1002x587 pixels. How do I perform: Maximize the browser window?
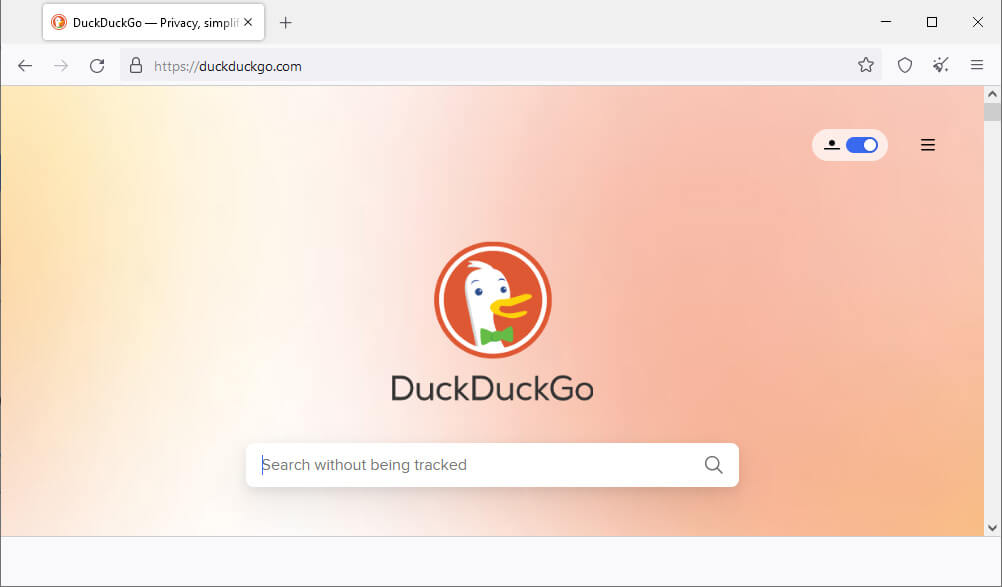(x=932, y=22)
